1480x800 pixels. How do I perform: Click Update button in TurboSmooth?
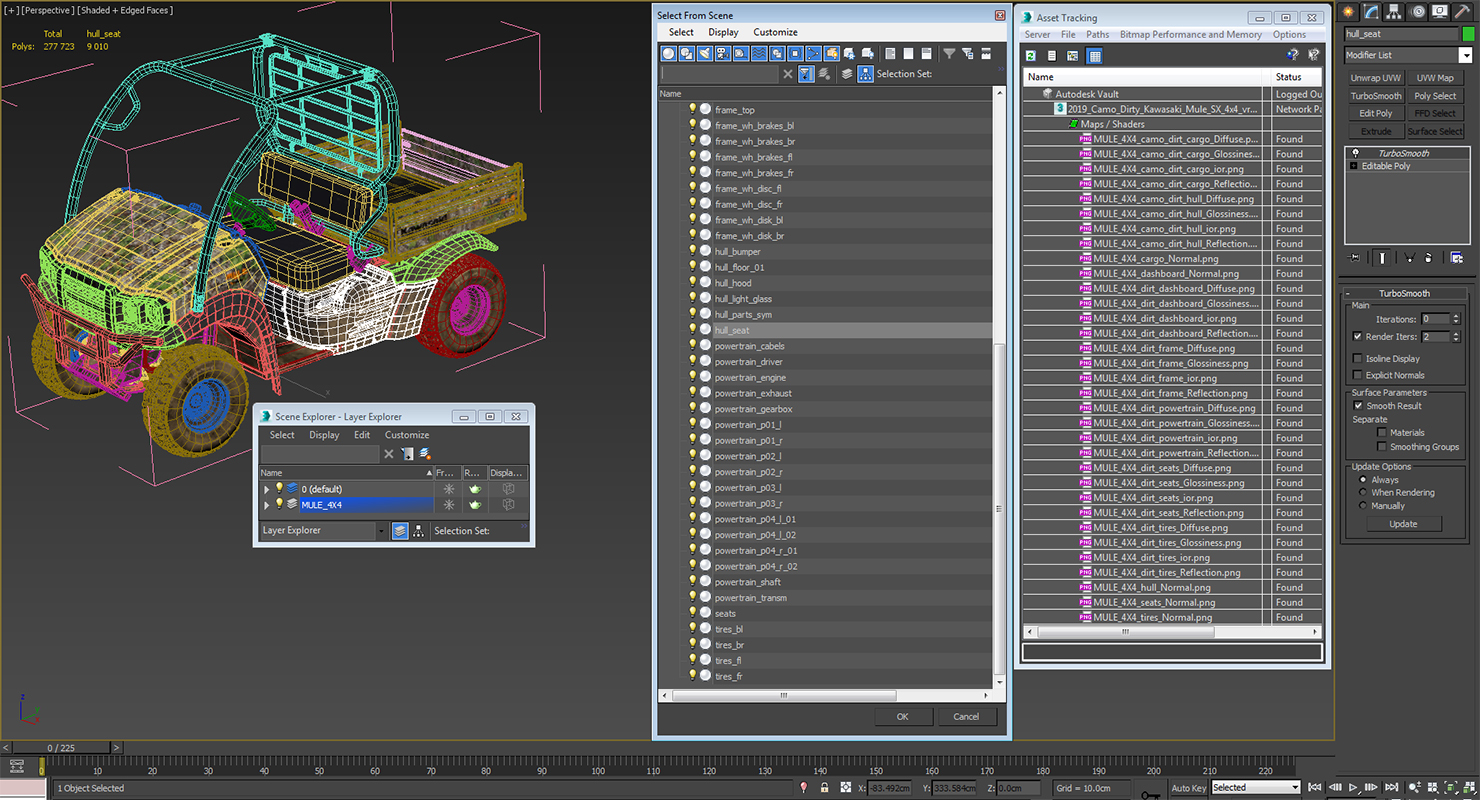(1403, 524)
